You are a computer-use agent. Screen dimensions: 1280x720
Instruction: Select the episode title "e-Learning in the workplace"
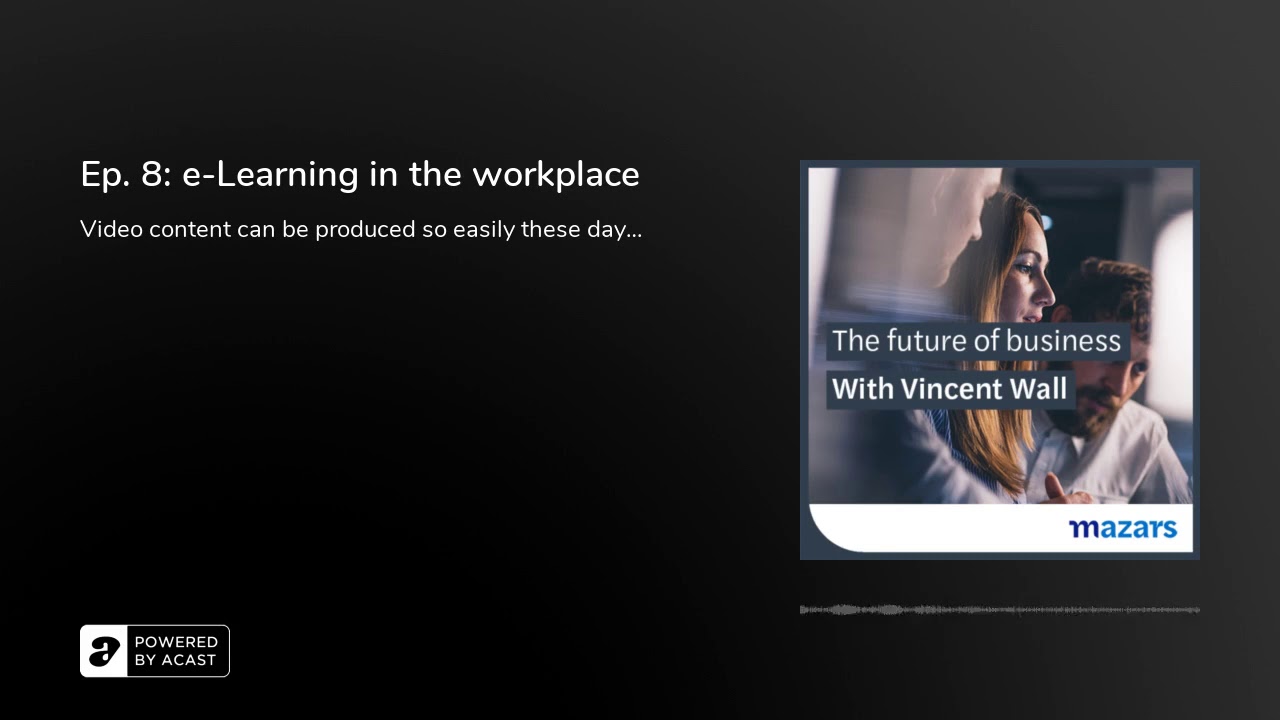click(411, 175)
